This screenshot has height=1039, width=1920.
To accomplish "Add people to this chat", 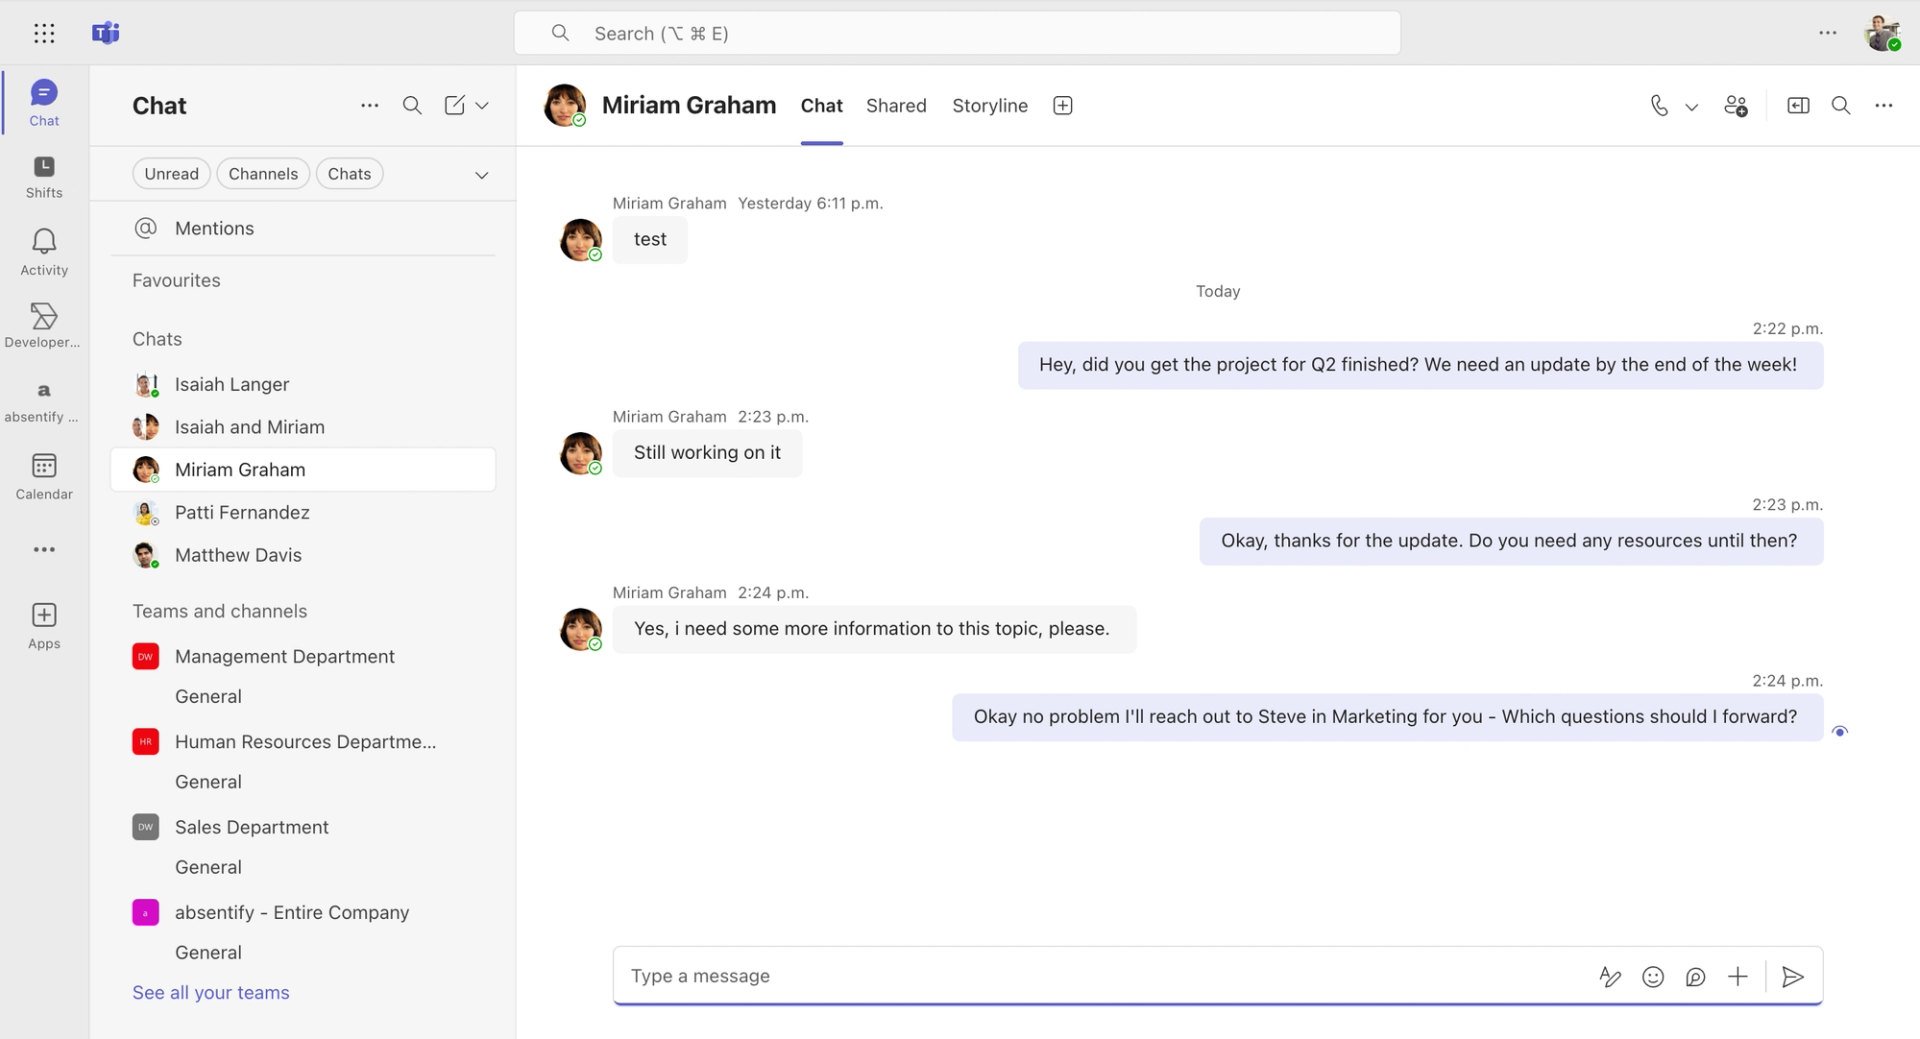I will [1736, 105].
